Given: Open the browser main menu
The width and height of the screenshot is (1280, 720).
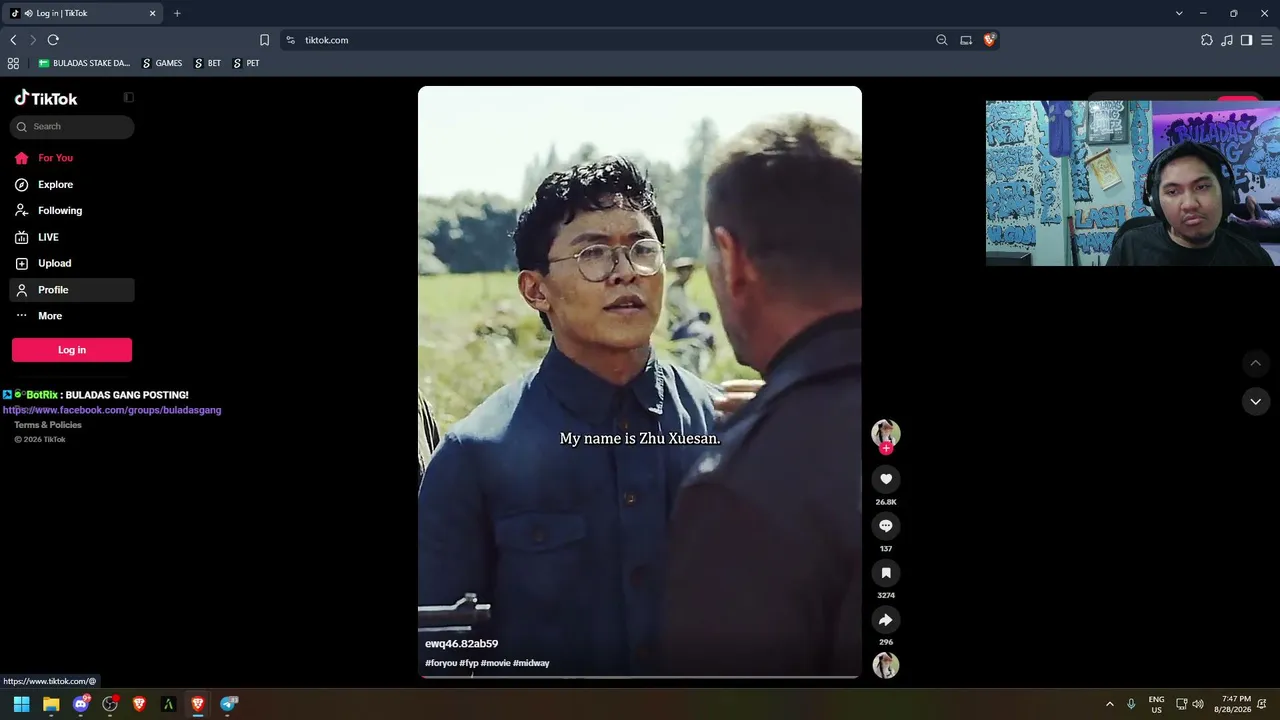Looking at the screenshot, I should pos(1266,40).
